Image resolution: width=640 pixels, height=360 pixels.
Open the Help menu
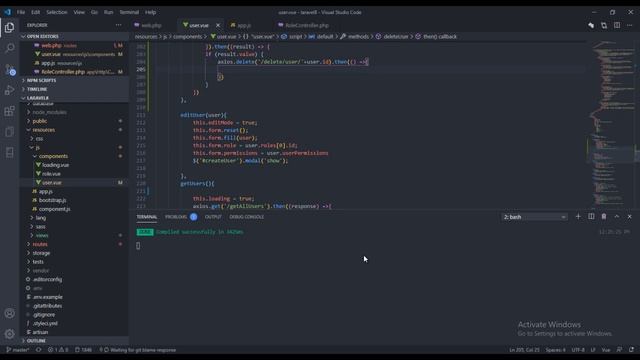150,12
